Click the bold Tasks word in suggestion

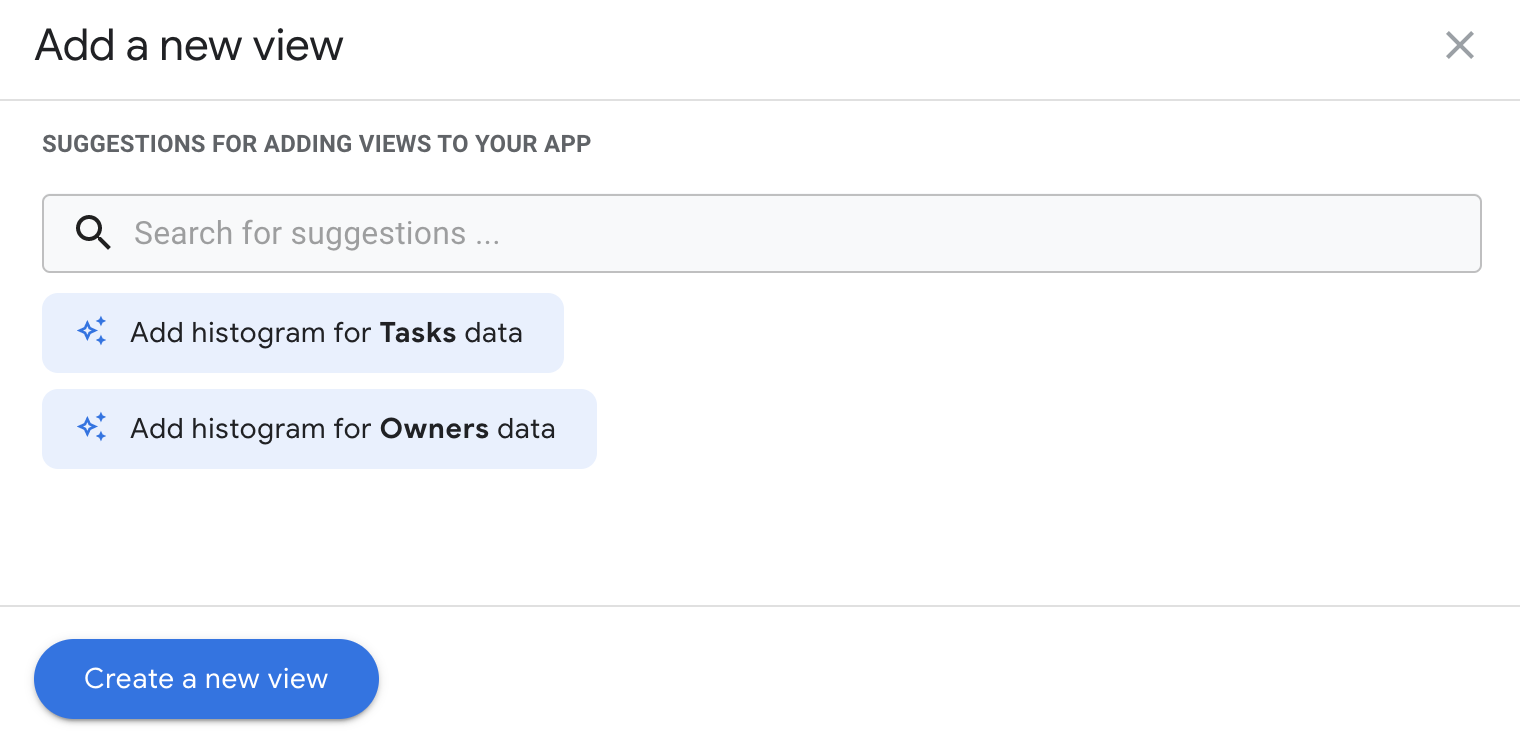click(x=418, y=333)
